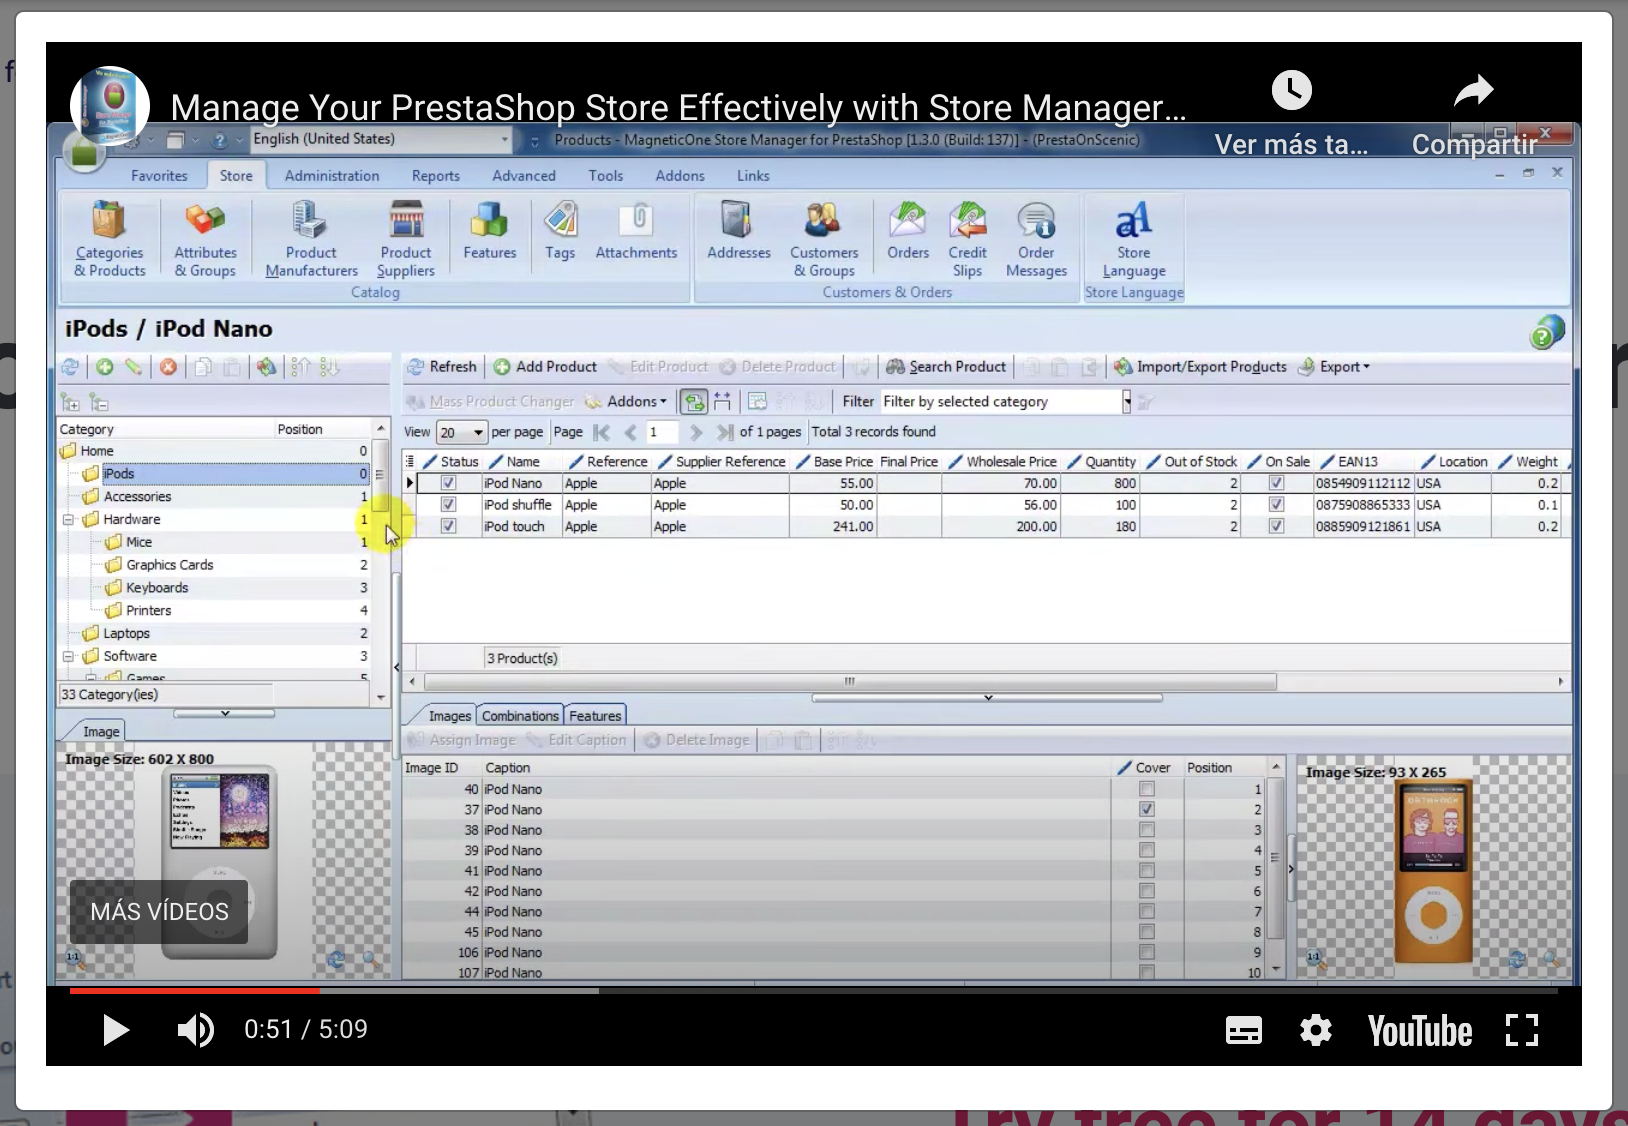
Task: Click the green help question icon
Action: coord(1546,331)
